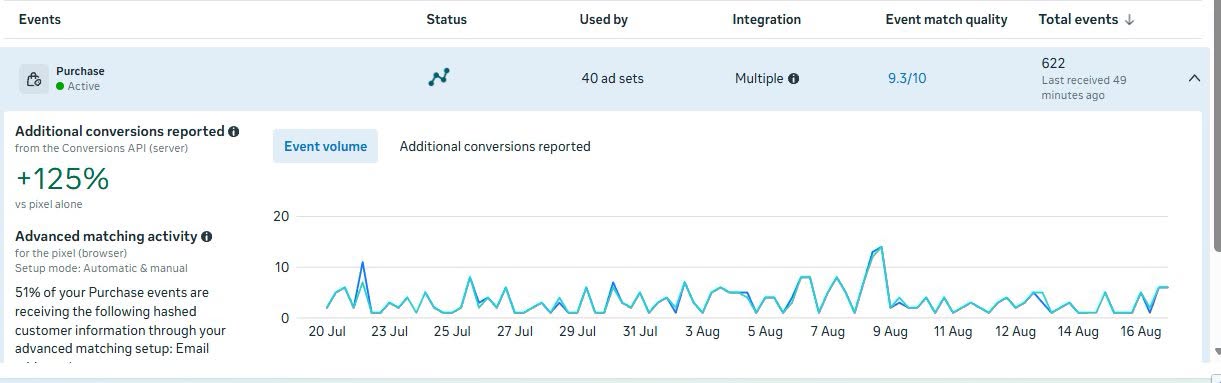This screenshot has height=383, width=1221.
Task: Click the 40 ad sets cell
Action: pos(612,78)
